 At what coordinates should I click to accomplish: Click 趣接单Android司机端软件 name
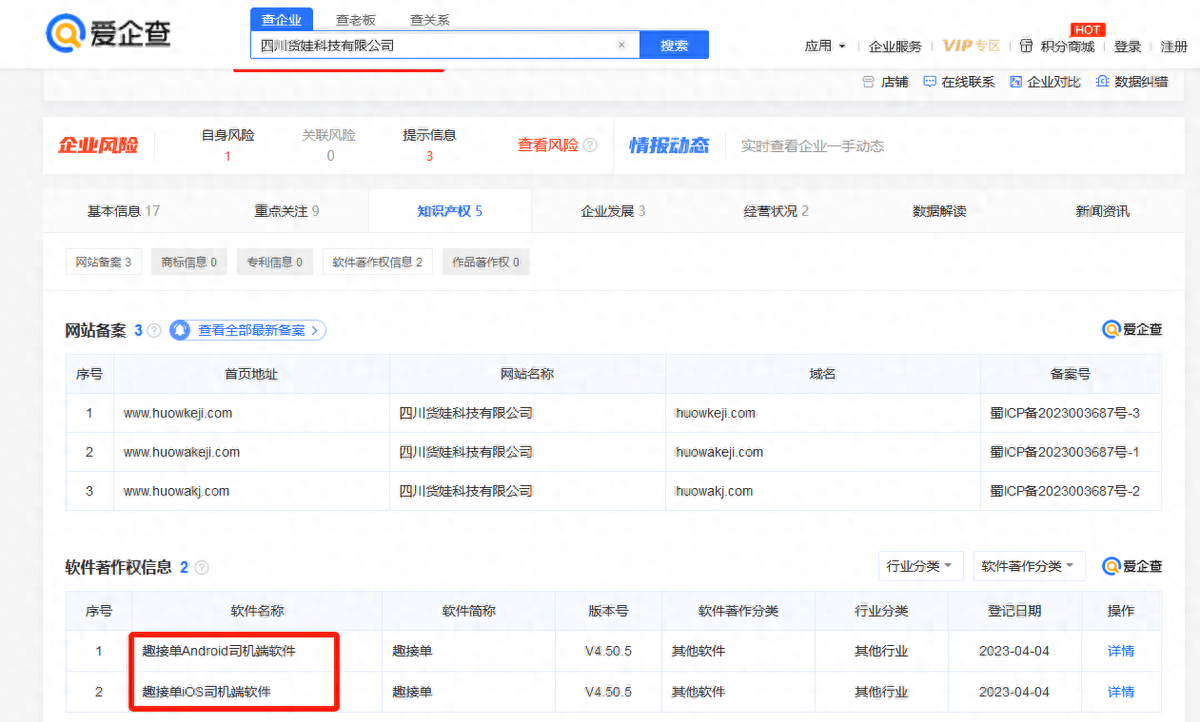click(219, 651)
